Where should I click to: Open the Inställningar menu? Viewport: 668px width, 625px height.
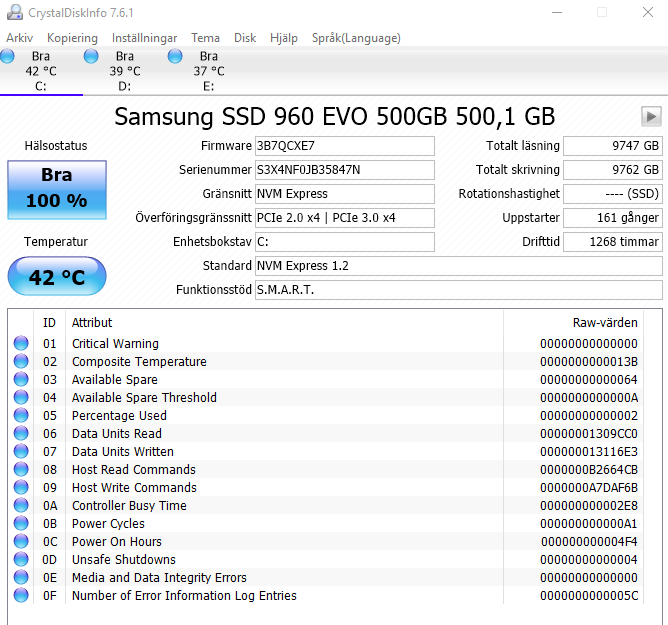[144, 38]
